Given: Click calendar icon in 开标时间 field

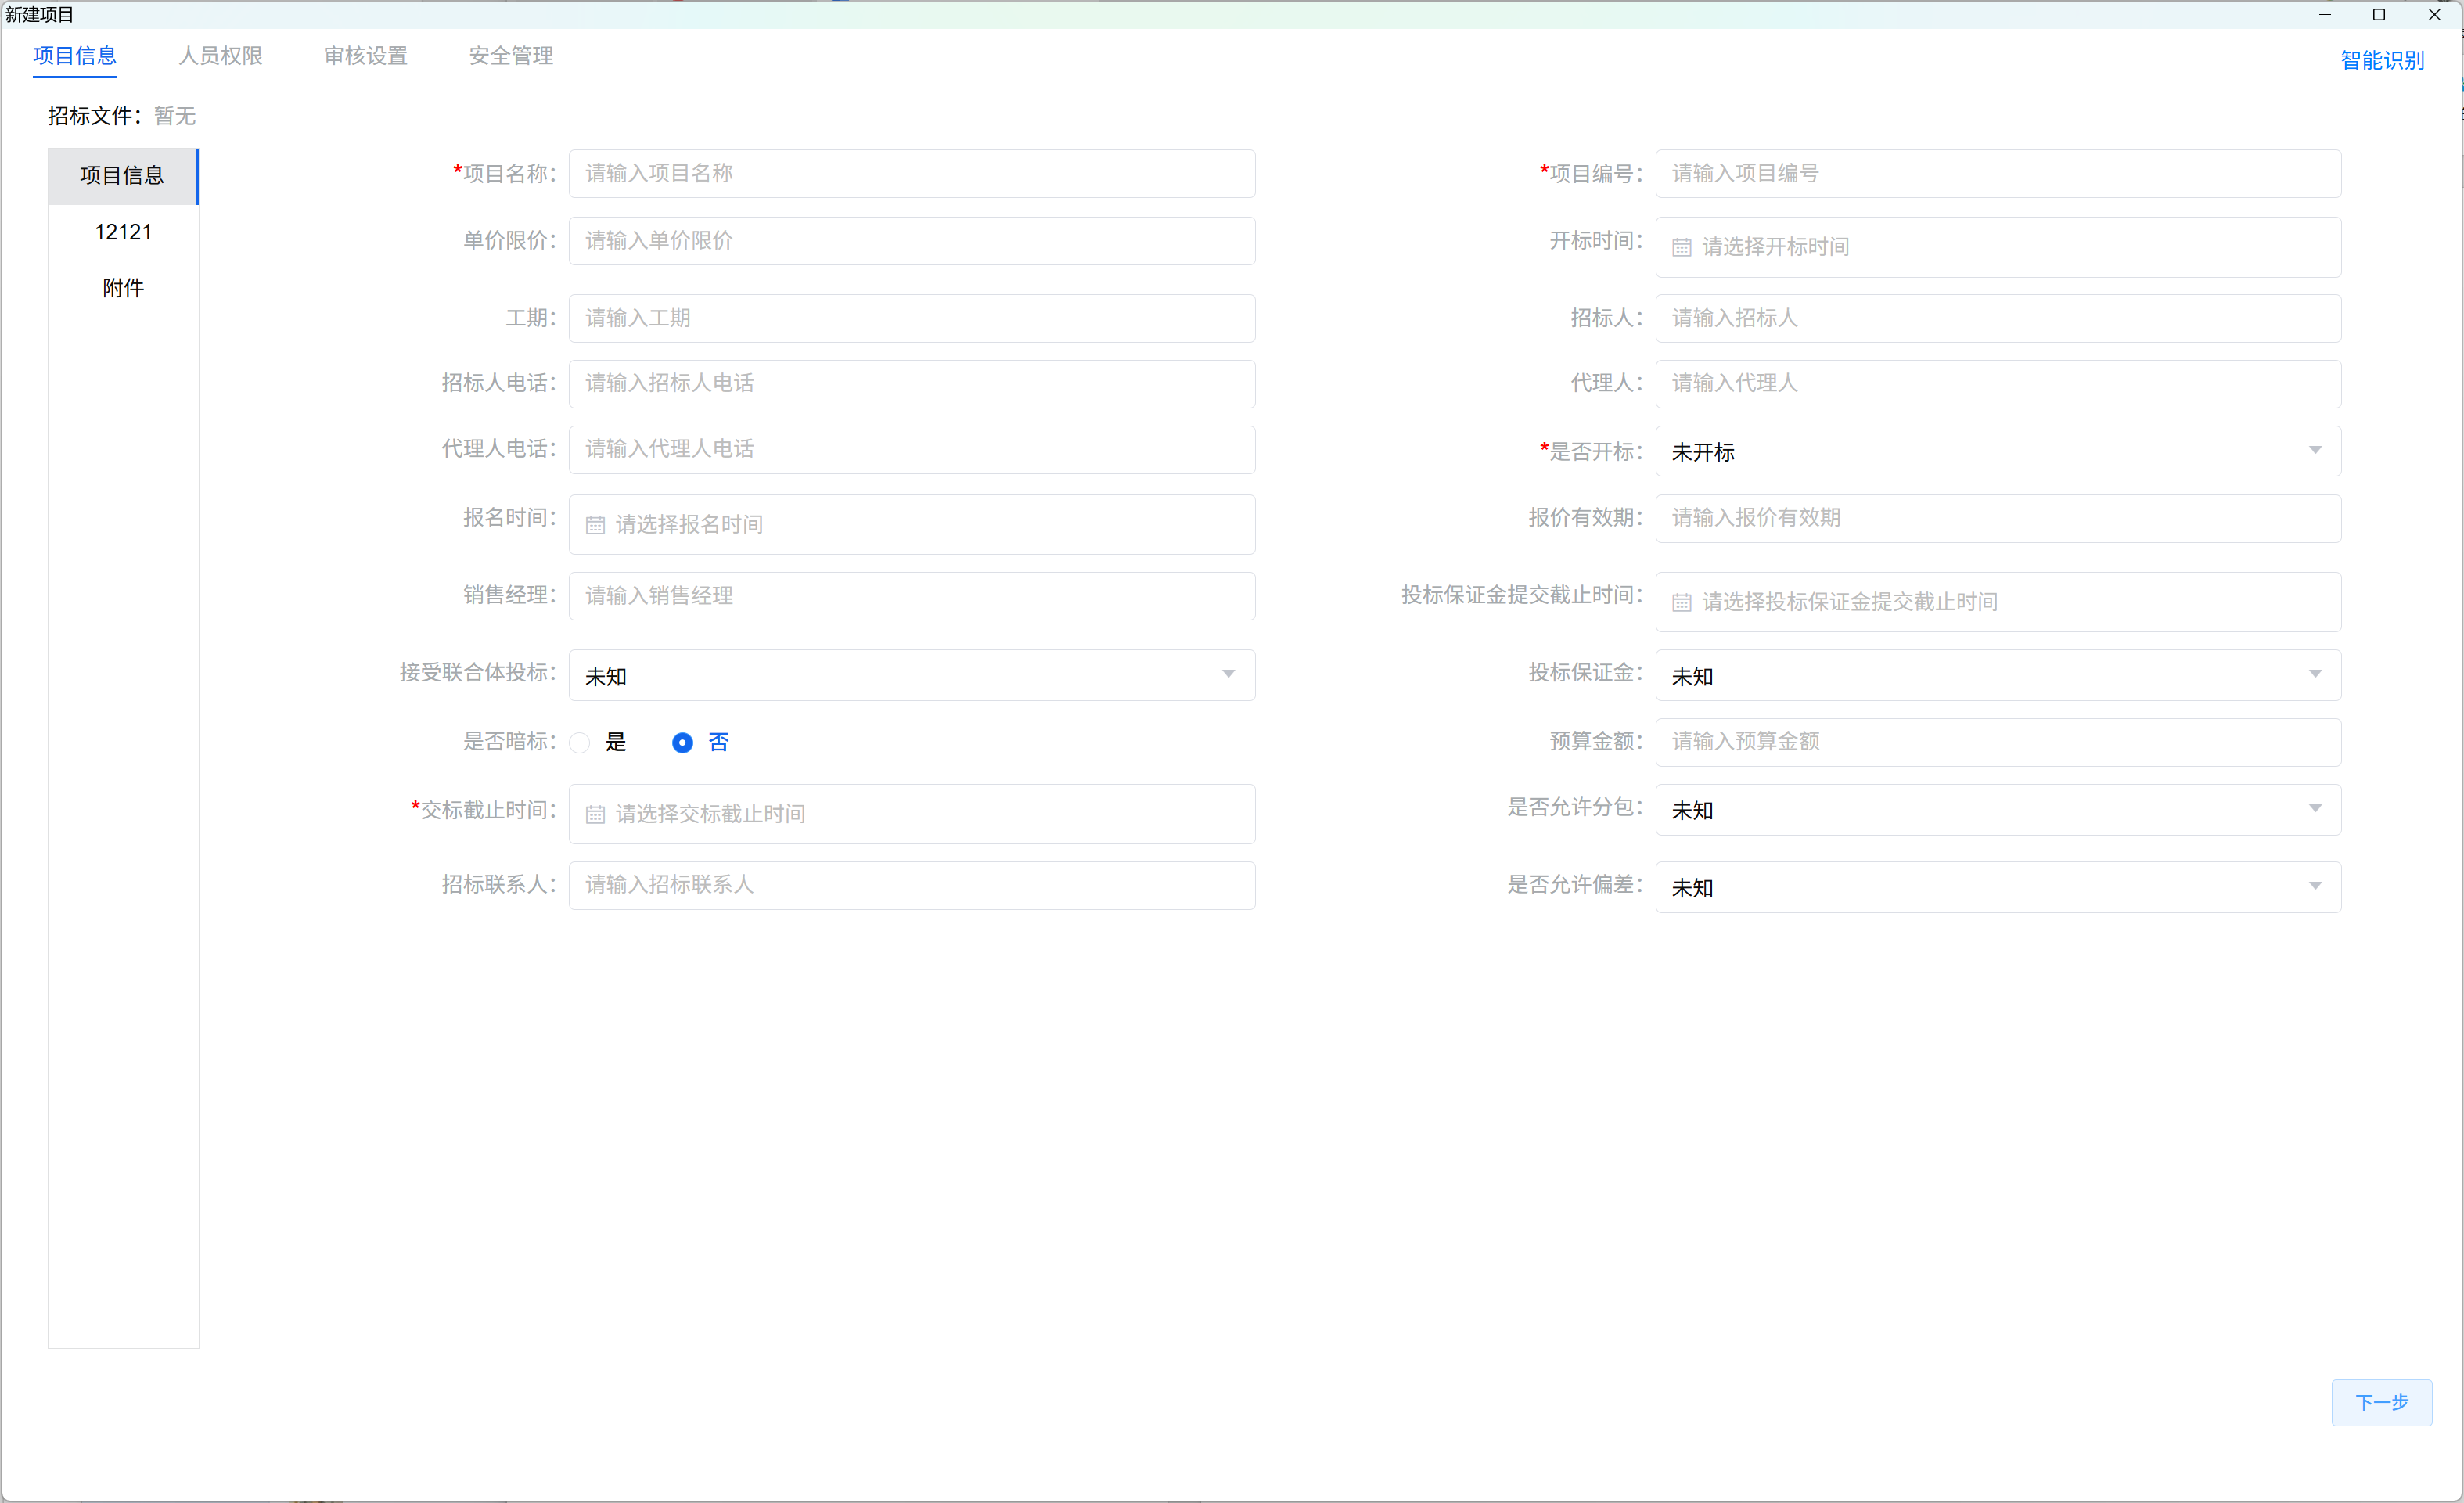Looking at the screenshot, I should pyautogui.click(x=1681, y=247).
